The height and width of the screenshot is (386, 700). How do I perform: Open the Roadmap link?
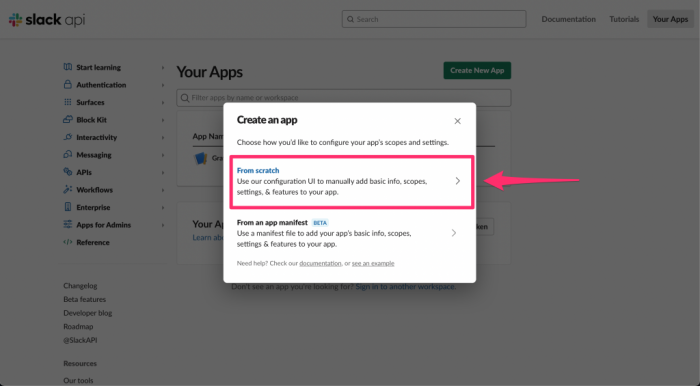click(78, 327)
